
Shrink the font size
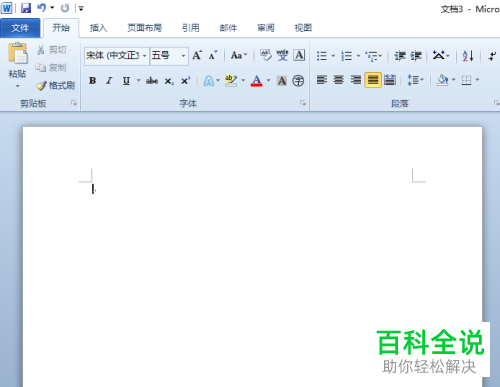click(213, 55)
